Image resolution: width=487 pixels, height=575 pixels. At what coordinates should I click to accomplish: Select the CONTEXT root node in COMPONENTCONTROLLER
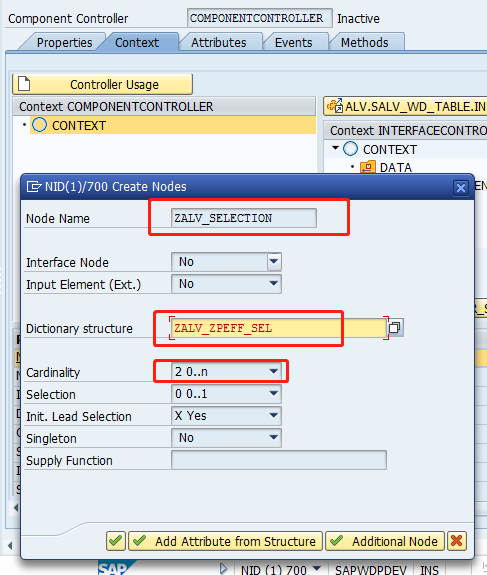(x=172, y=125)
